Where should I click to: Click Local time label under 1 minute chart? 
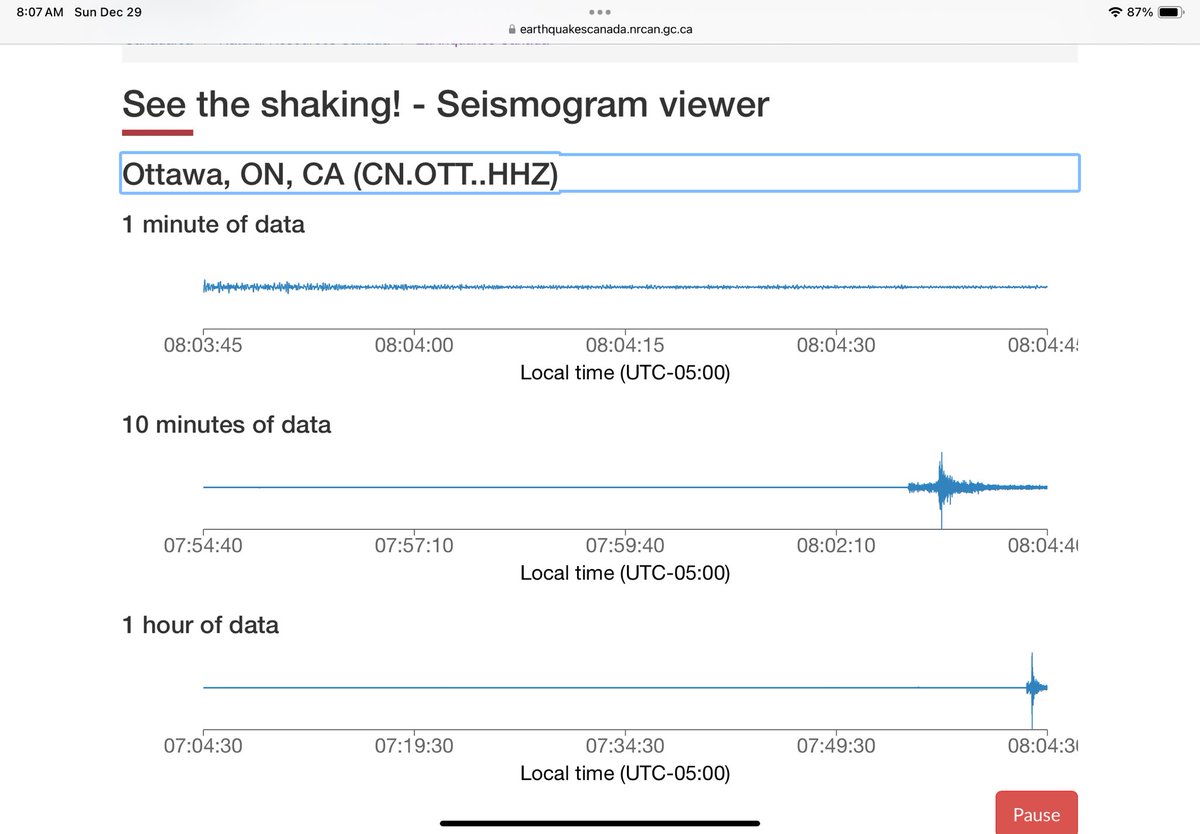coord(625,373)
